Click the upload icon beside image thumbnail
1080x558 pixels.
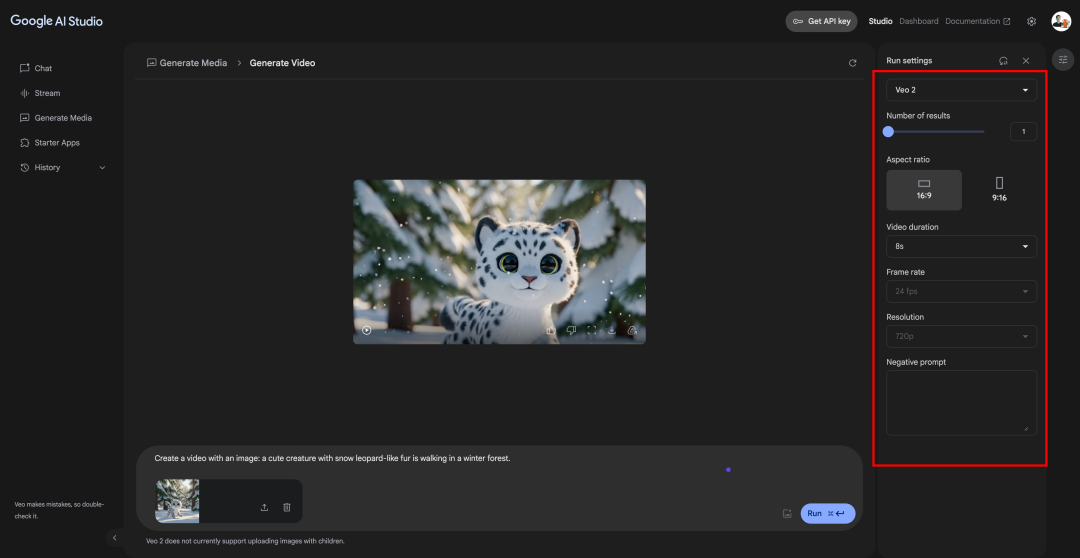264,508
